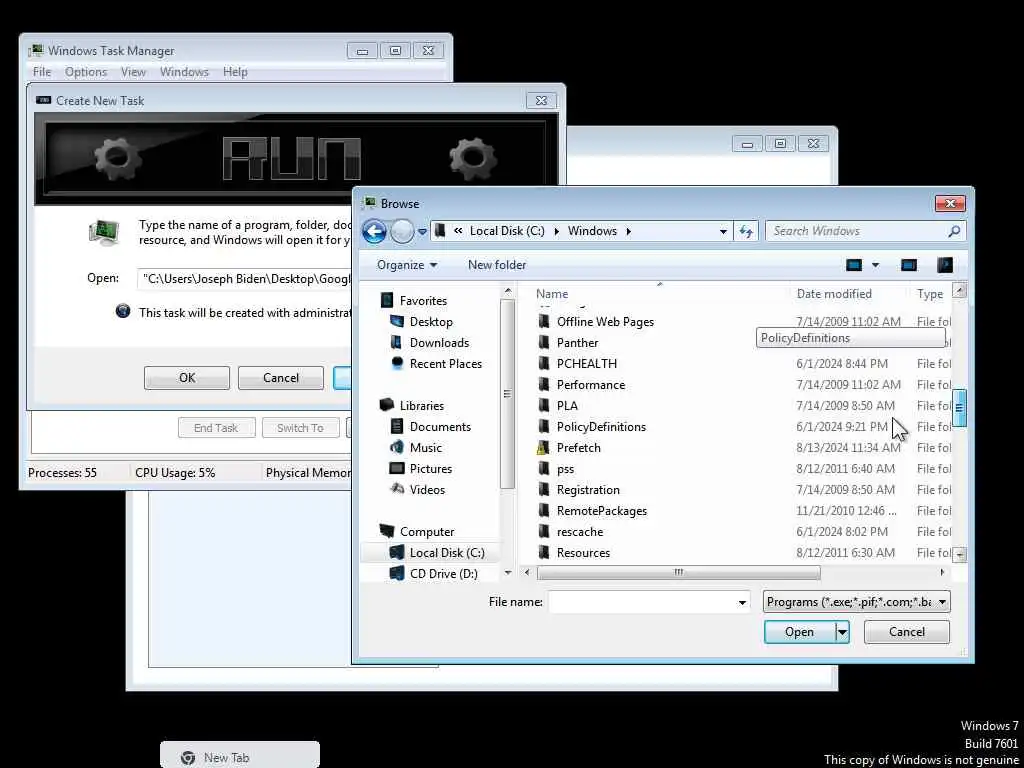Click the PLA folder icon

pos(543,406)
